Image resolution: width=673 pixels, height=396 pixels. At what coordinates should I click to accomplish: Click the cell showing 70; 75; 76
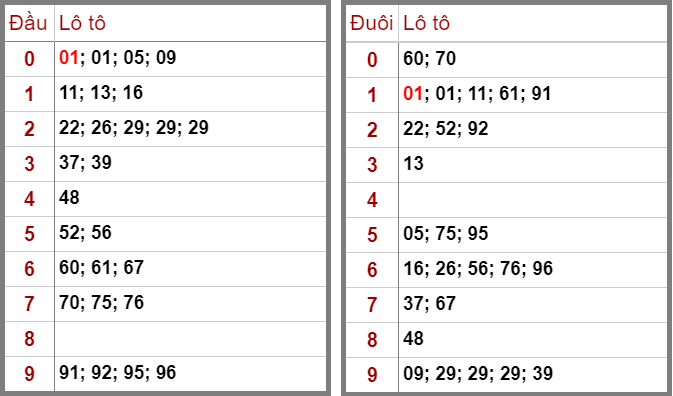(190, 304)
